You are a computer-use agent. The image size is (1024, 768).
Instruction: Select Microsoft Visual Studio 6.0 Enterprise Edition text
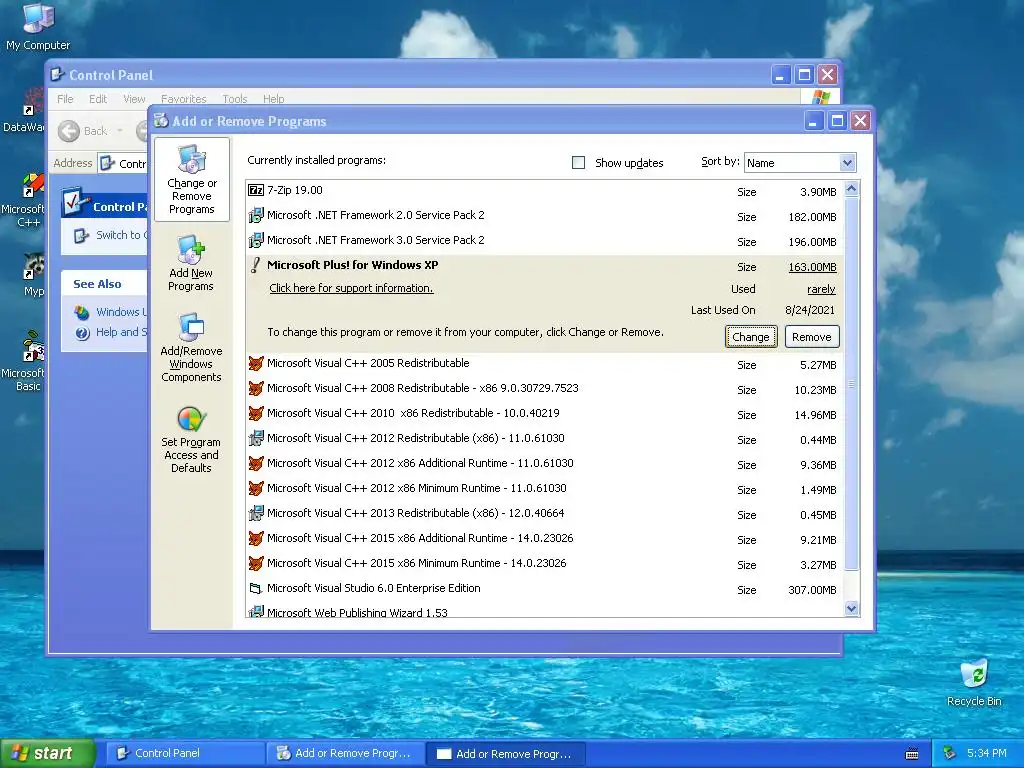(x=374, y=588)
